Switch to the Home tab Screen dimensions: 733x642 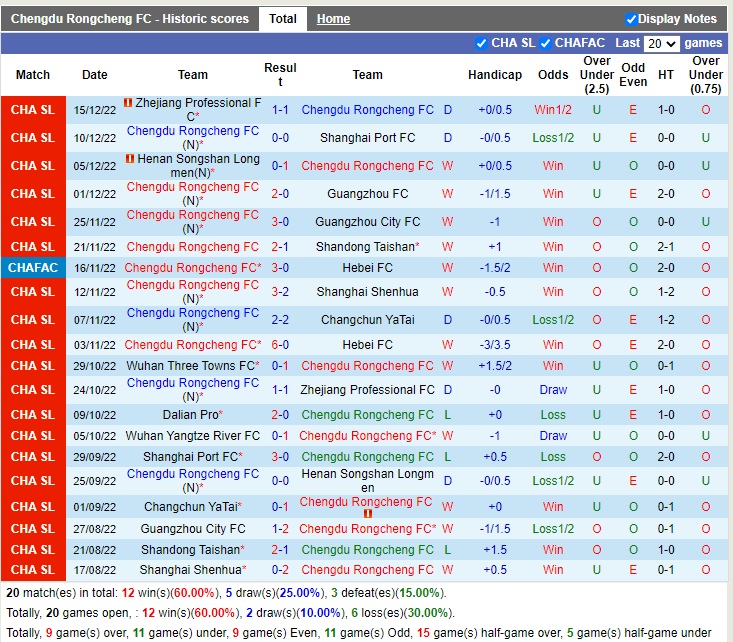333,19
